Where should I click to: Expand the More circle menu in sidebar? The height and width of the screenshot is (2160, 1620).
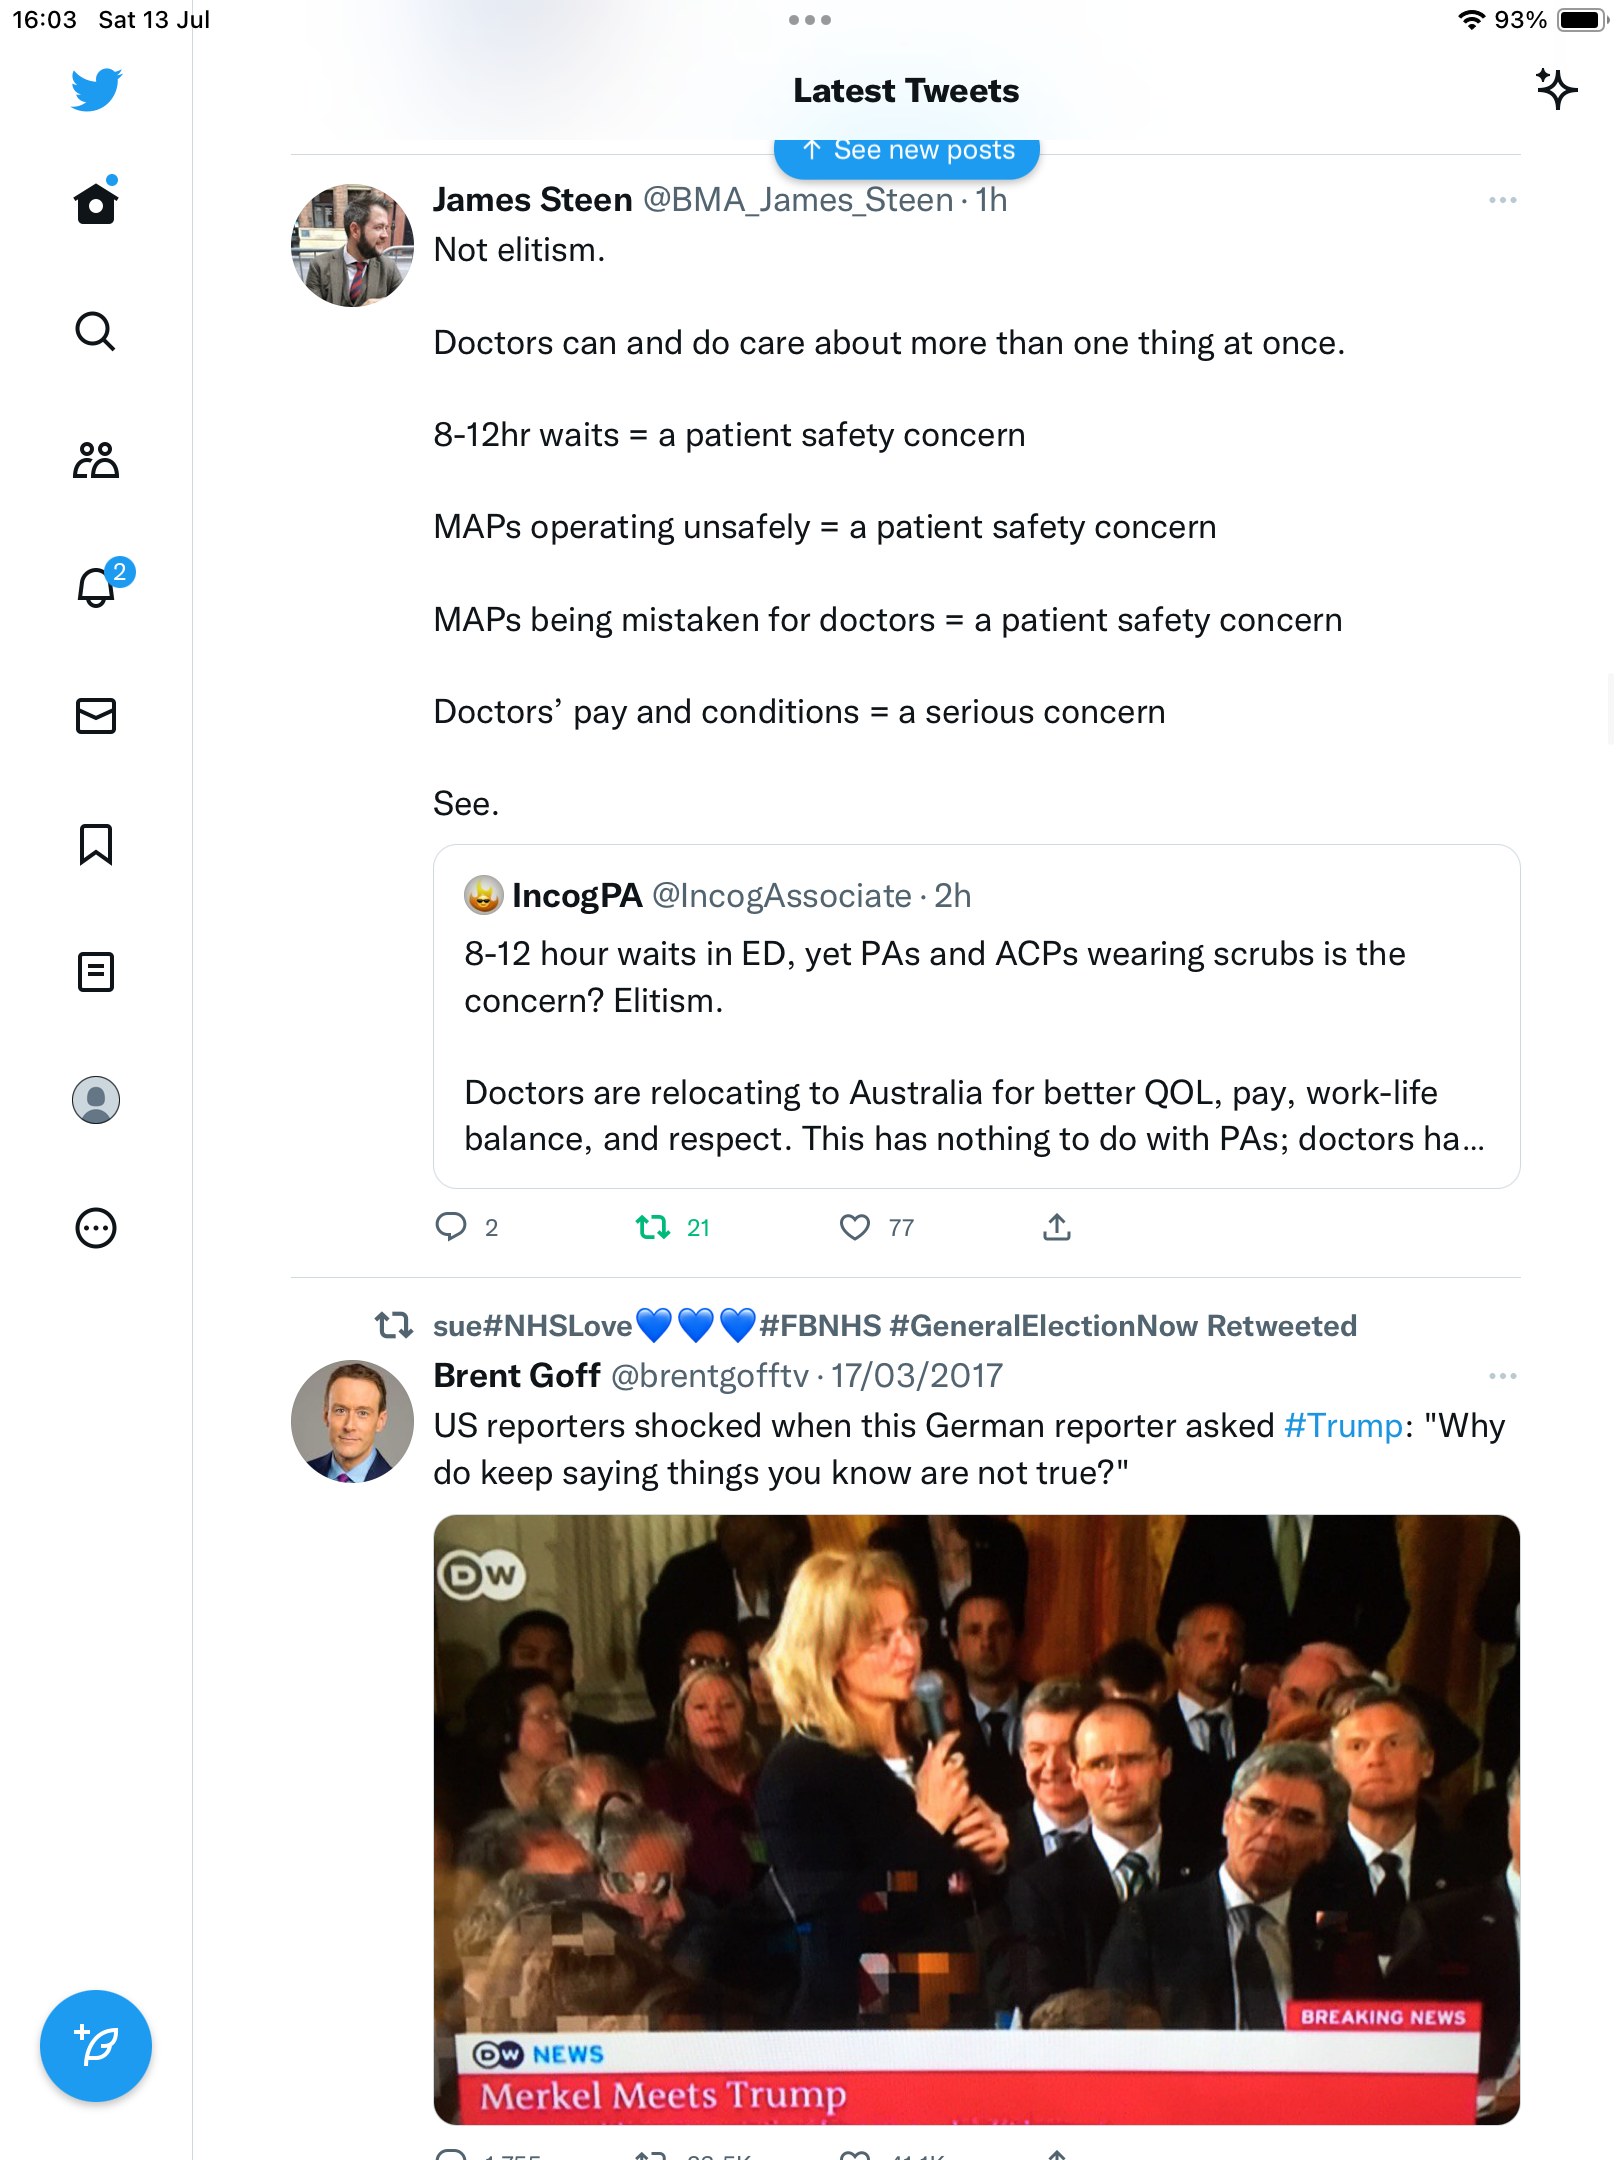click(x=96, y=1228)
